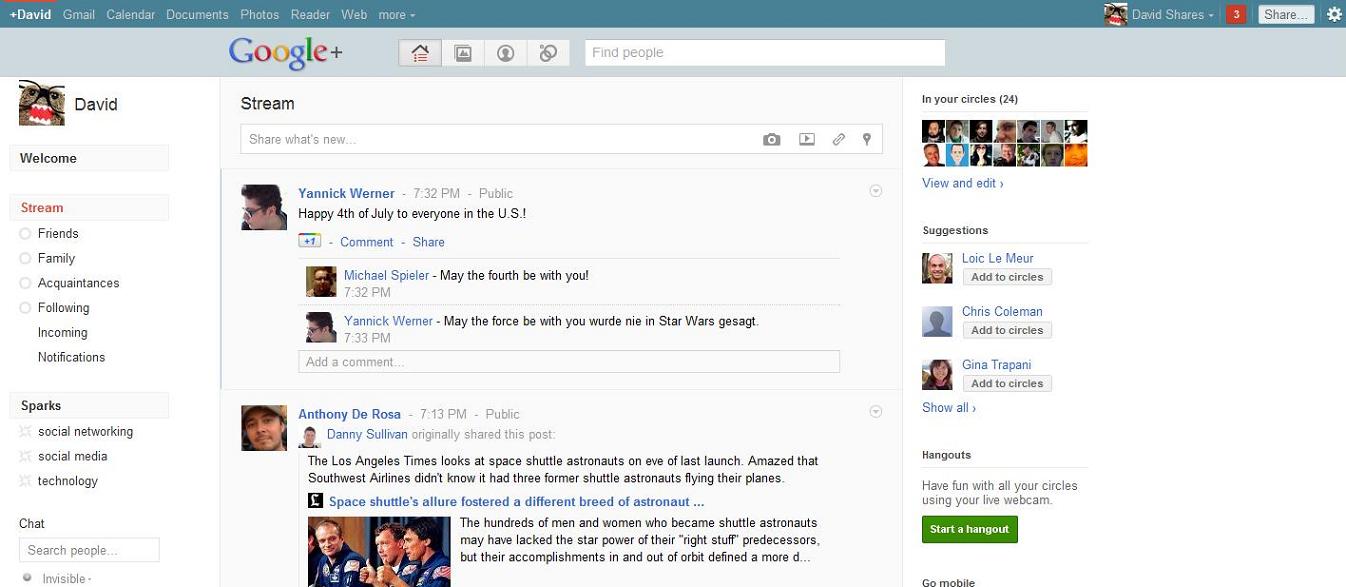1346x587 pixels.
Task: Open the options arrow on Yannick Werner's post
Action: 875,190
